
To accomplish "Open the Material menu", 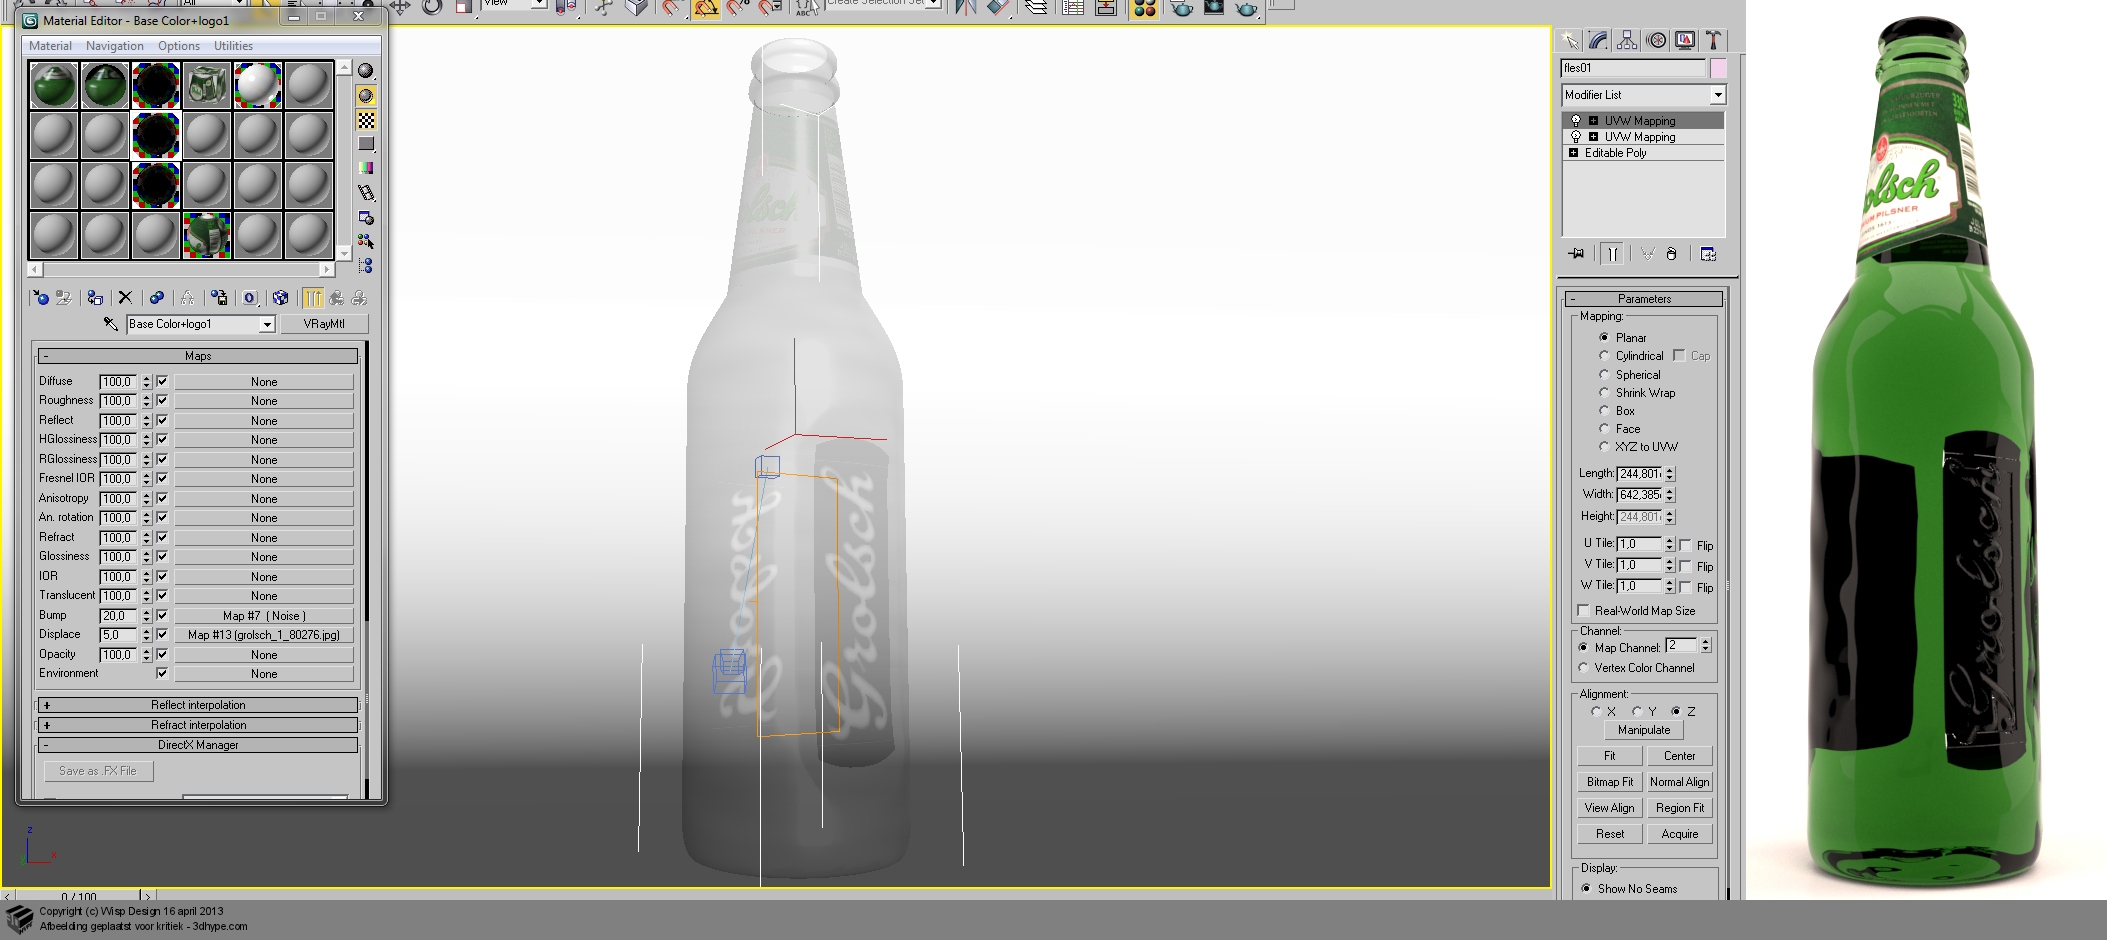I will coord(50,46).
